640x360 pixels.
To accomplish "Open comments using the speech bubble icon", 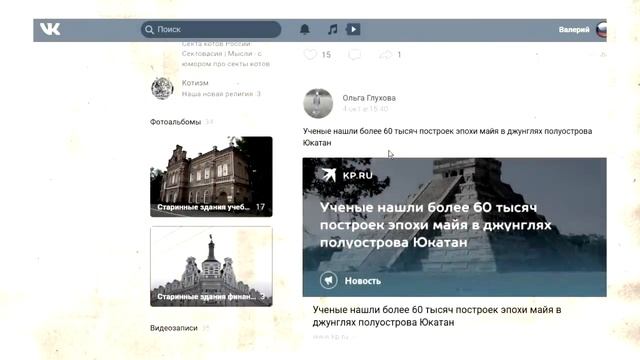I will coord(354,55).
